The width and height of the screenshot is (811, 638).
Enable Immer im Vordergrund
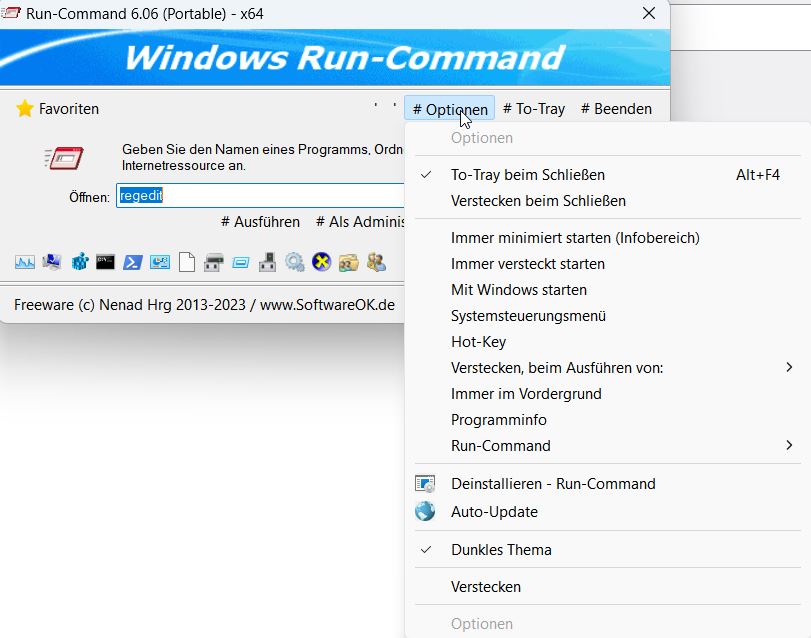coord(607,394)
